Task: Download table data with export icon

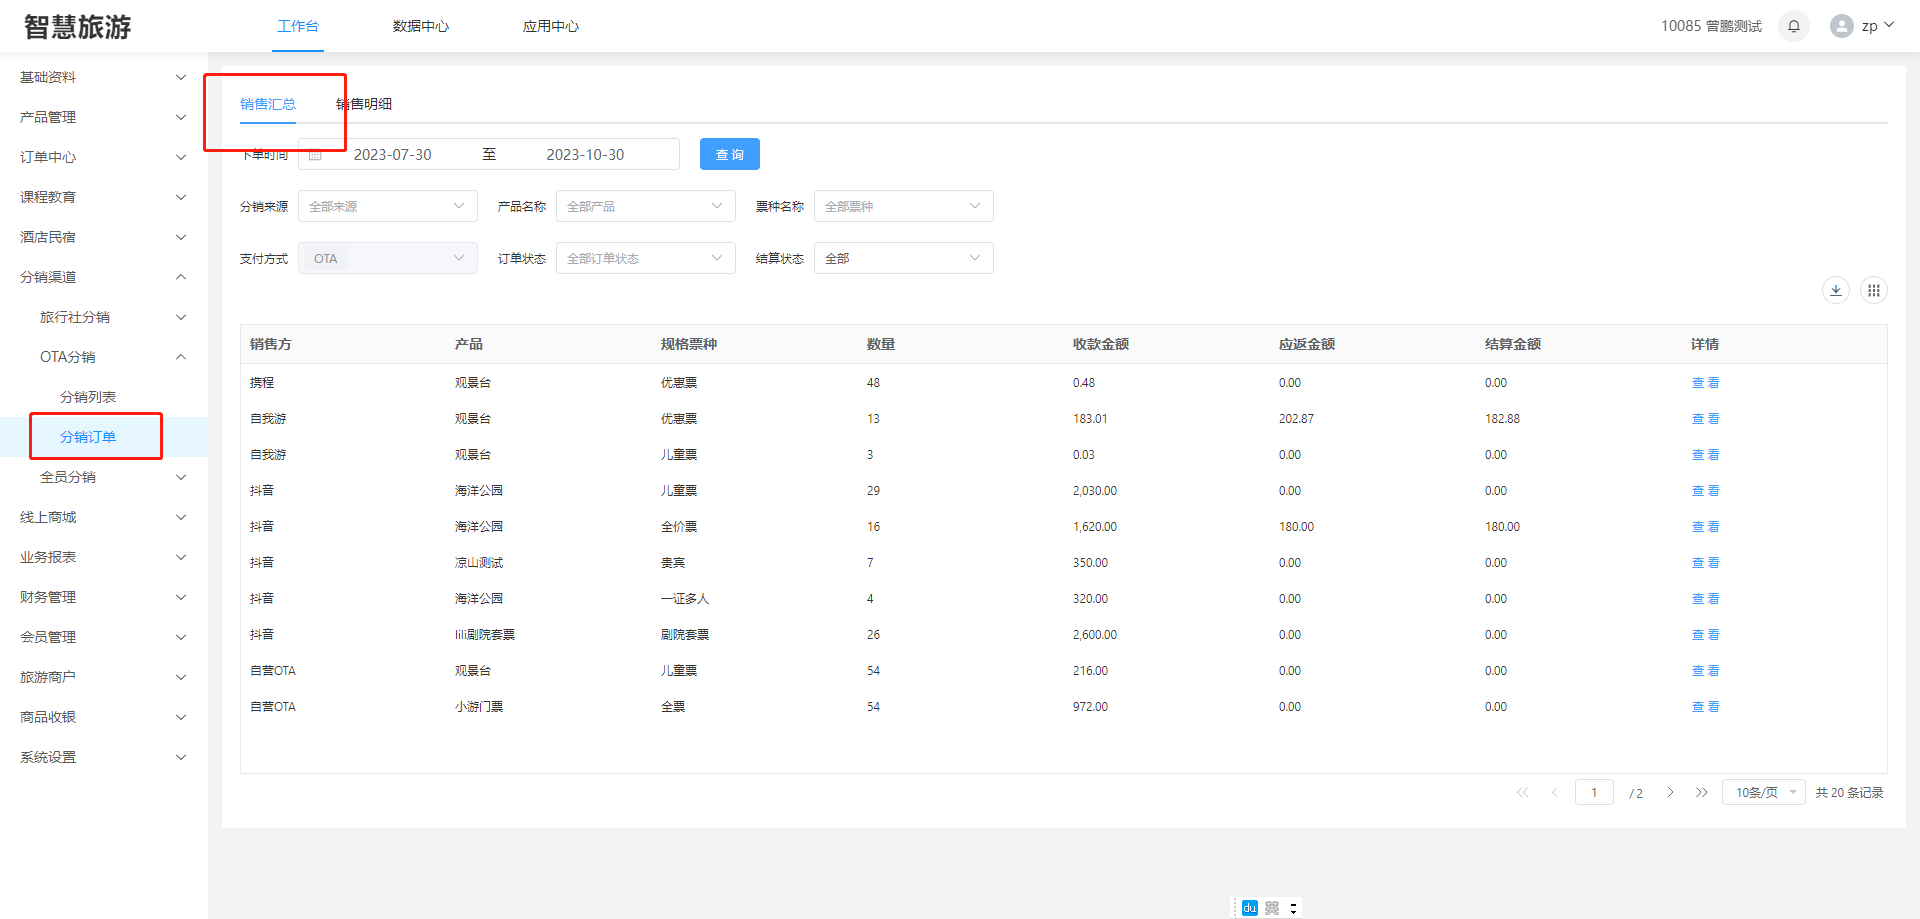Action: [1836, 290]
